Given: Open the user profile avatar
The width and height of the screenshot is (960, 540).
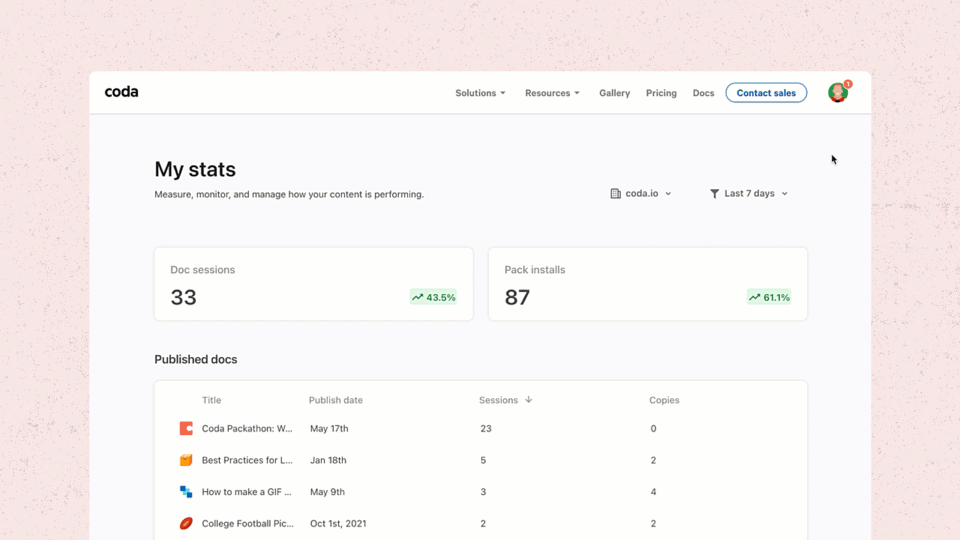Looking at the screenshot, I should 838,92.
